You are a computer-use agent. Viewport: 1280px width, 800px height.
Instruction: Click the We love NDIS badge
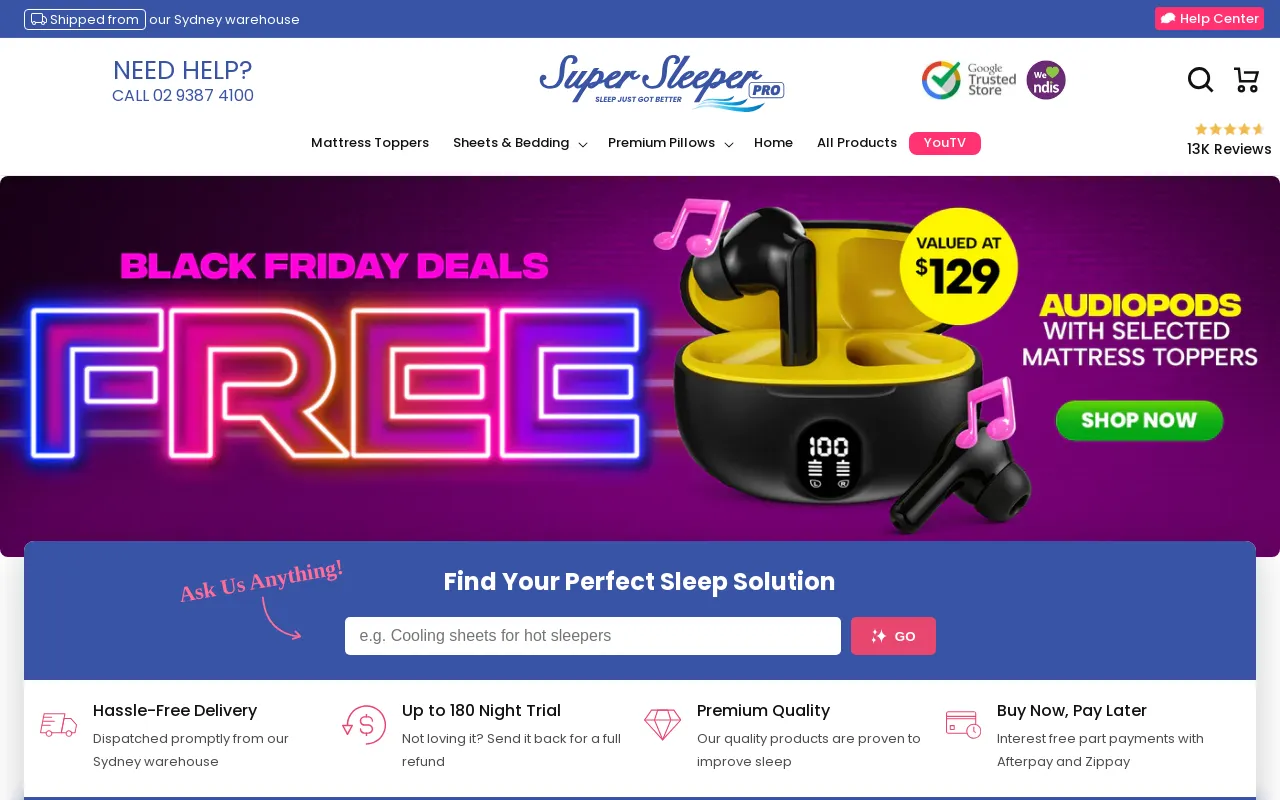(1046, 80)
